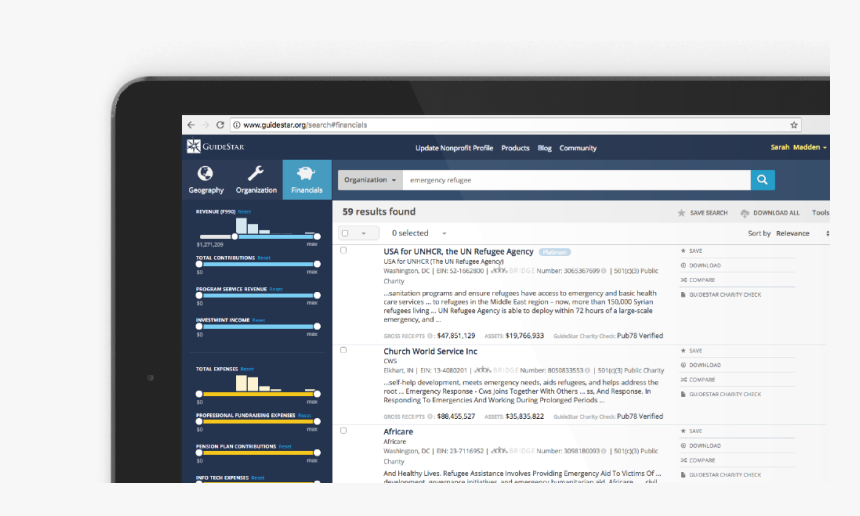Open the Sort by Relevance dropdown
This screenshot has width=860, height=516.
[802, 234]
